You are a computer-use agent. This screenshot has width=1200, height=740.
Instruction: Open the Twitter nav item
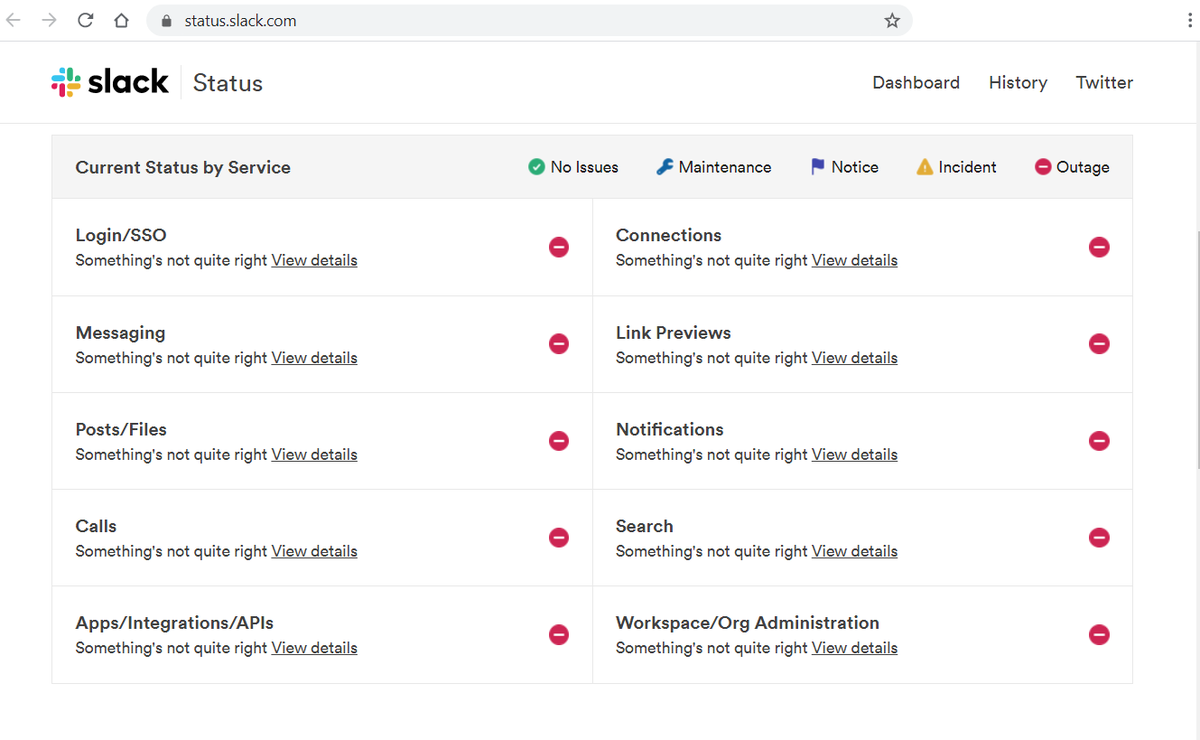[x=1104, y=83]
